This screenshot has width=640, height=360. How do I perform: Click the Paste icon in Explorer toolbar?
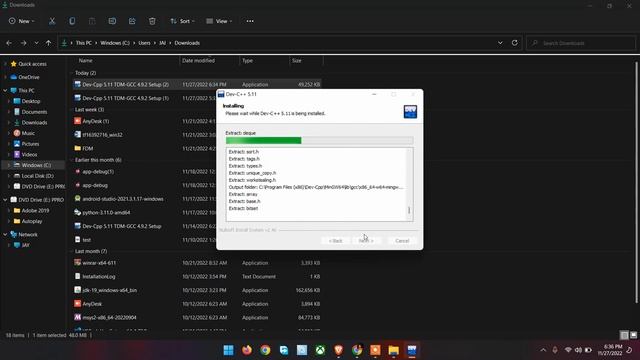92,21
